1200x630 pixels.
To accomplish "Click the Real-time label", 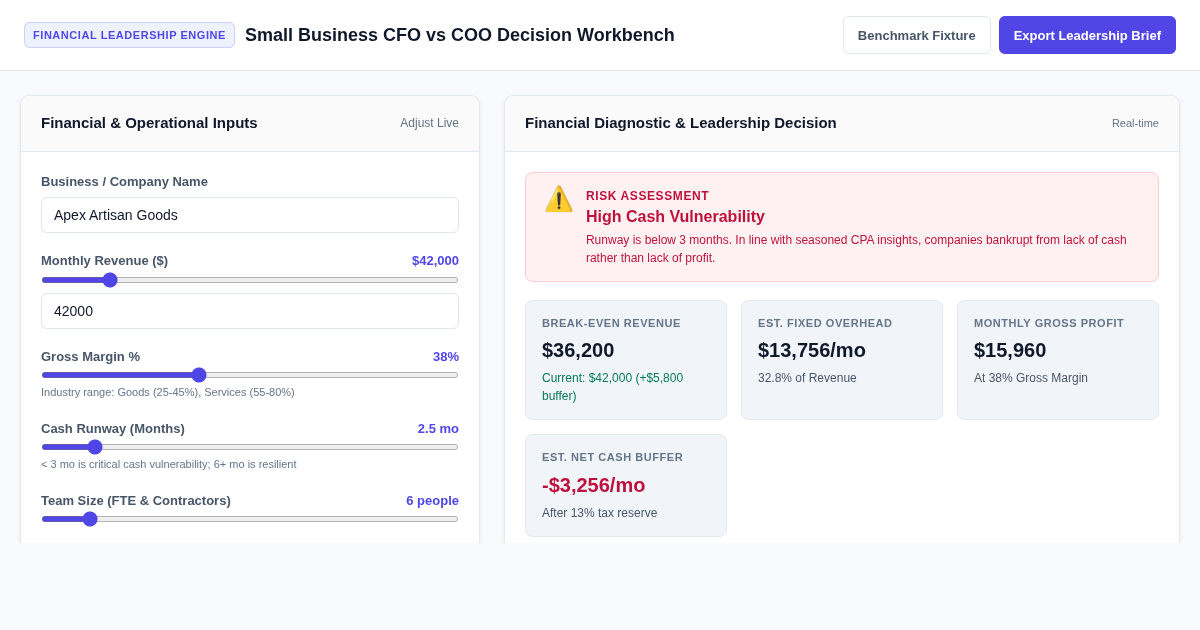I will 1135,123.
